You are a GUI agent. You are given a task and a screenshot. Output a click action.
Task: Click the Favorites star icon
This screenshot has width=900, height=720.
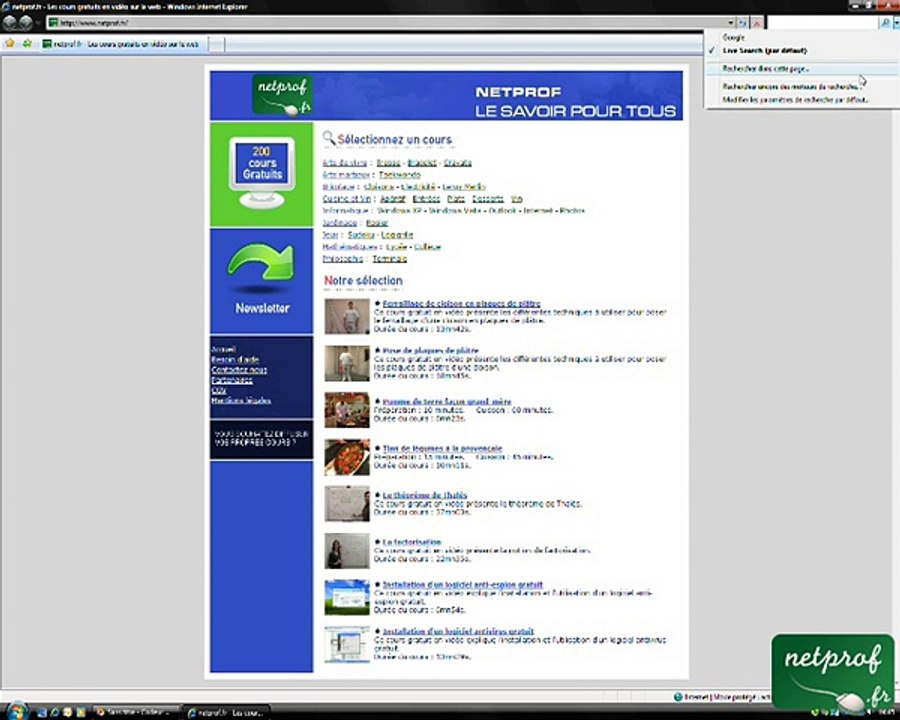click(10, 44)
